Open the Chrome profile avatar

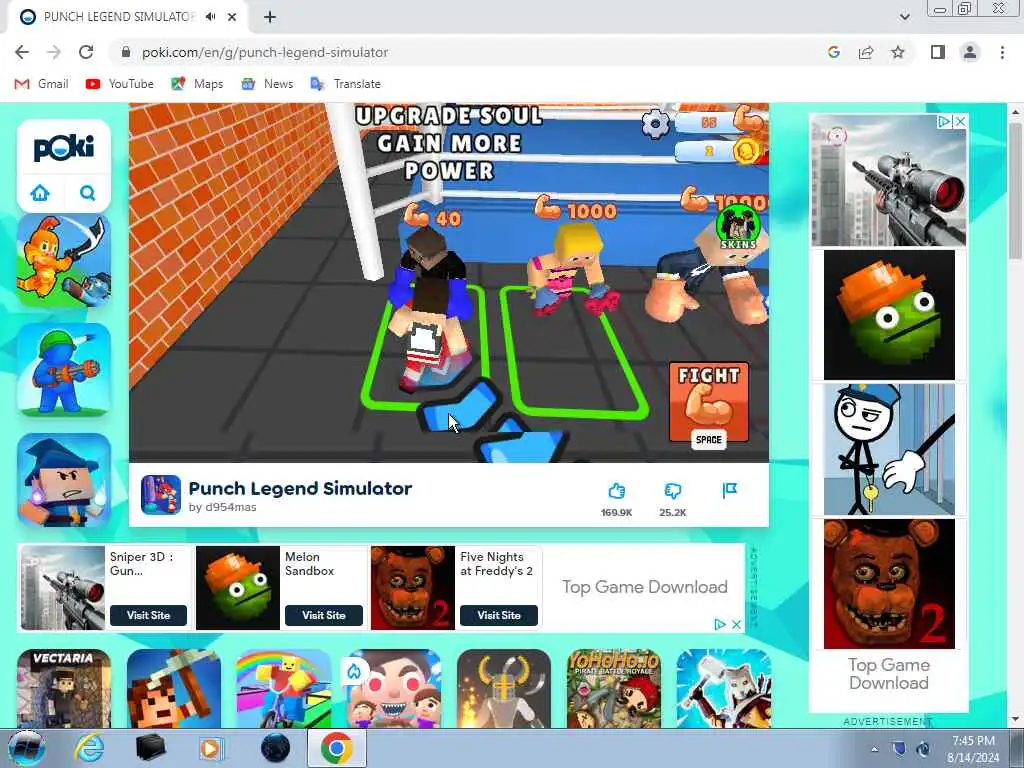coord(970,52)
